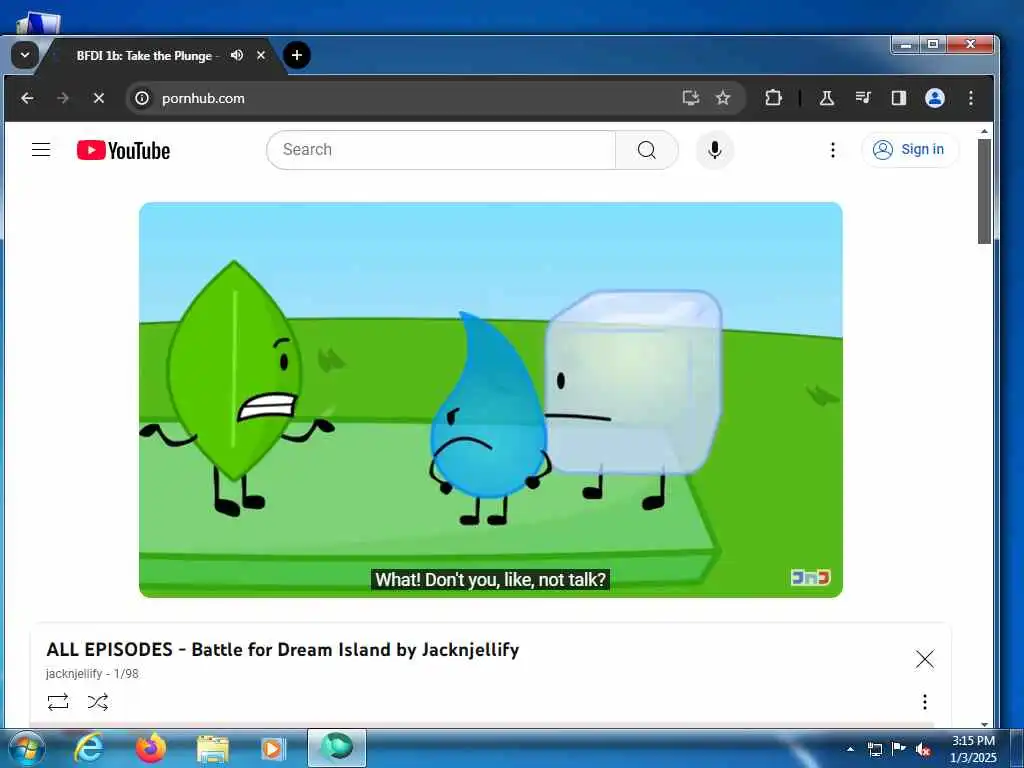1024x768 pixels.
Task: Open the YouTube hamburger guide menu
Action: click(x=41, y=150)
